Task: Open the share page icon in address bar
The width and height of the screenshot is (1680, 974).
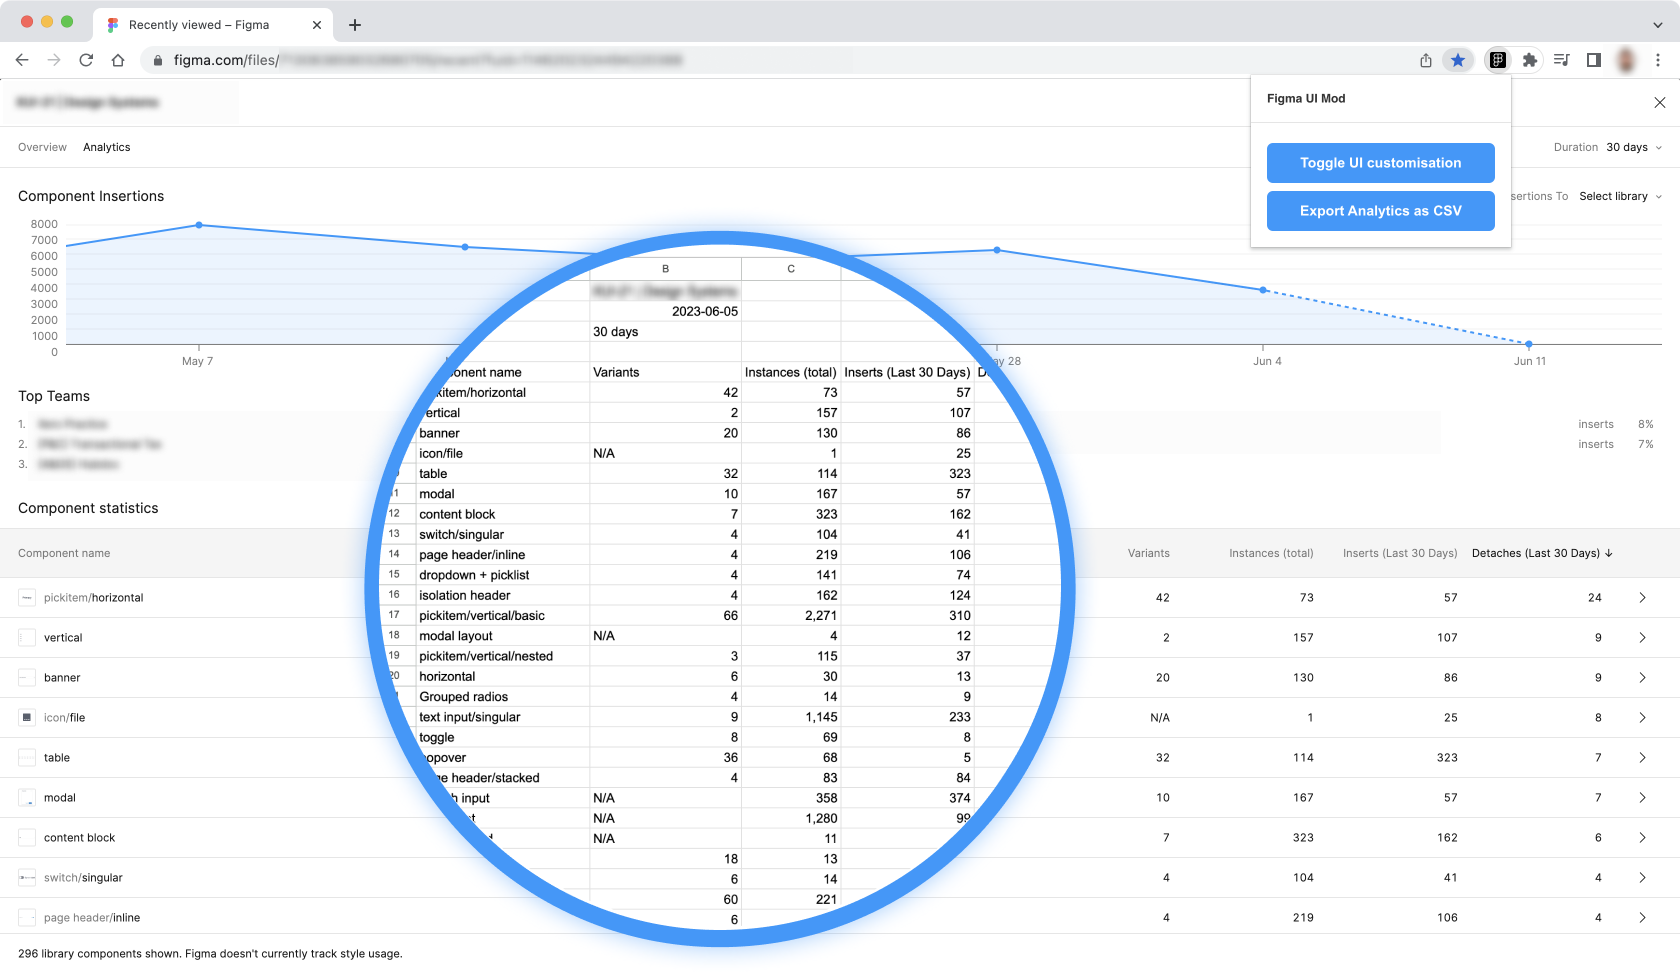Action: pos(1426,60)
